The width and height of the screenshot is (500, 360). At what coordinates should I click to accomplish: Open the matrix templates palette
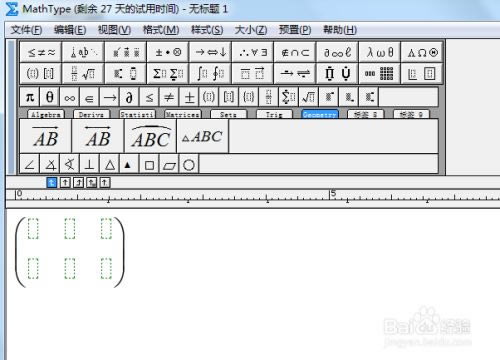coord(380,73)
